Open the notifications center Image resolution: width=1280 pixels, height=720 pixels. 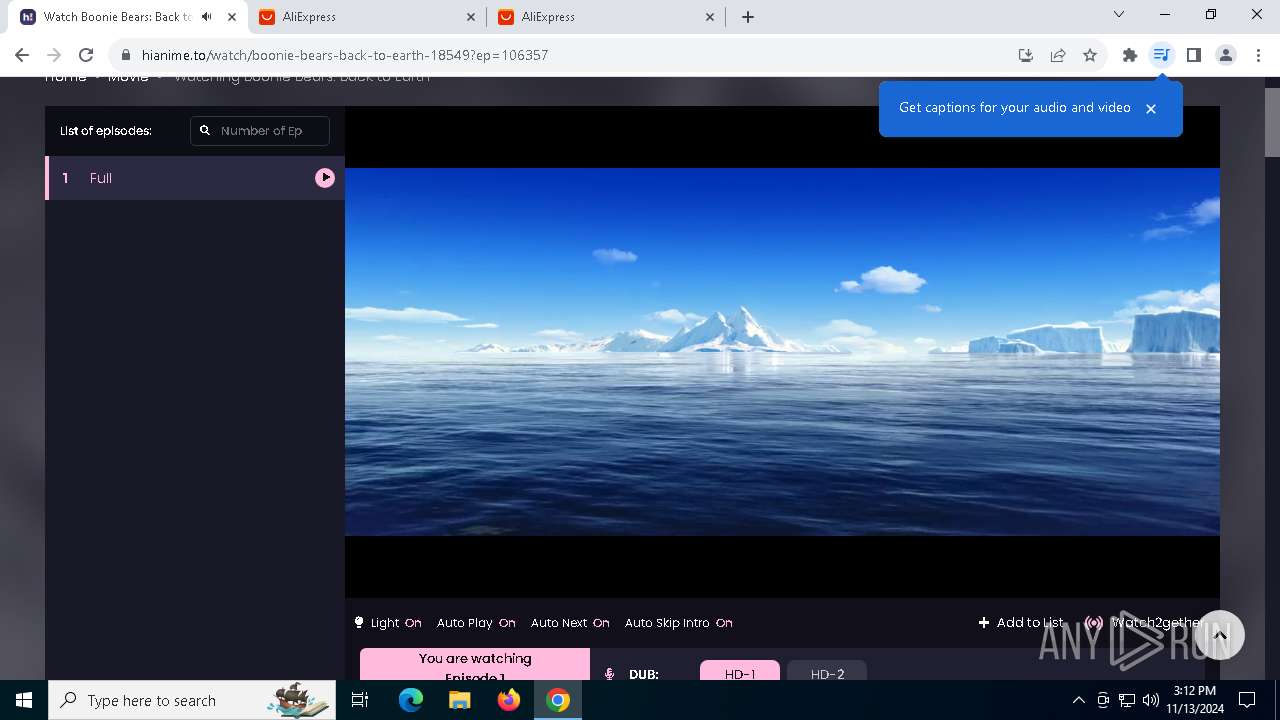pos(1247,700)
